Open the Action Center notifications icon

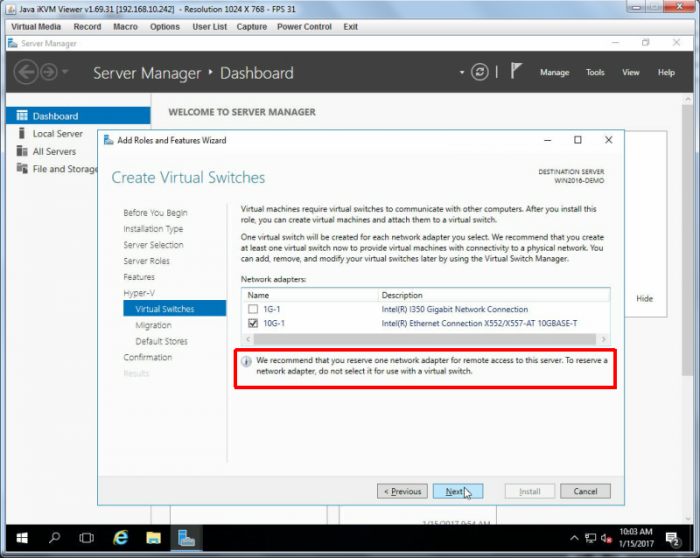point(673,539)
